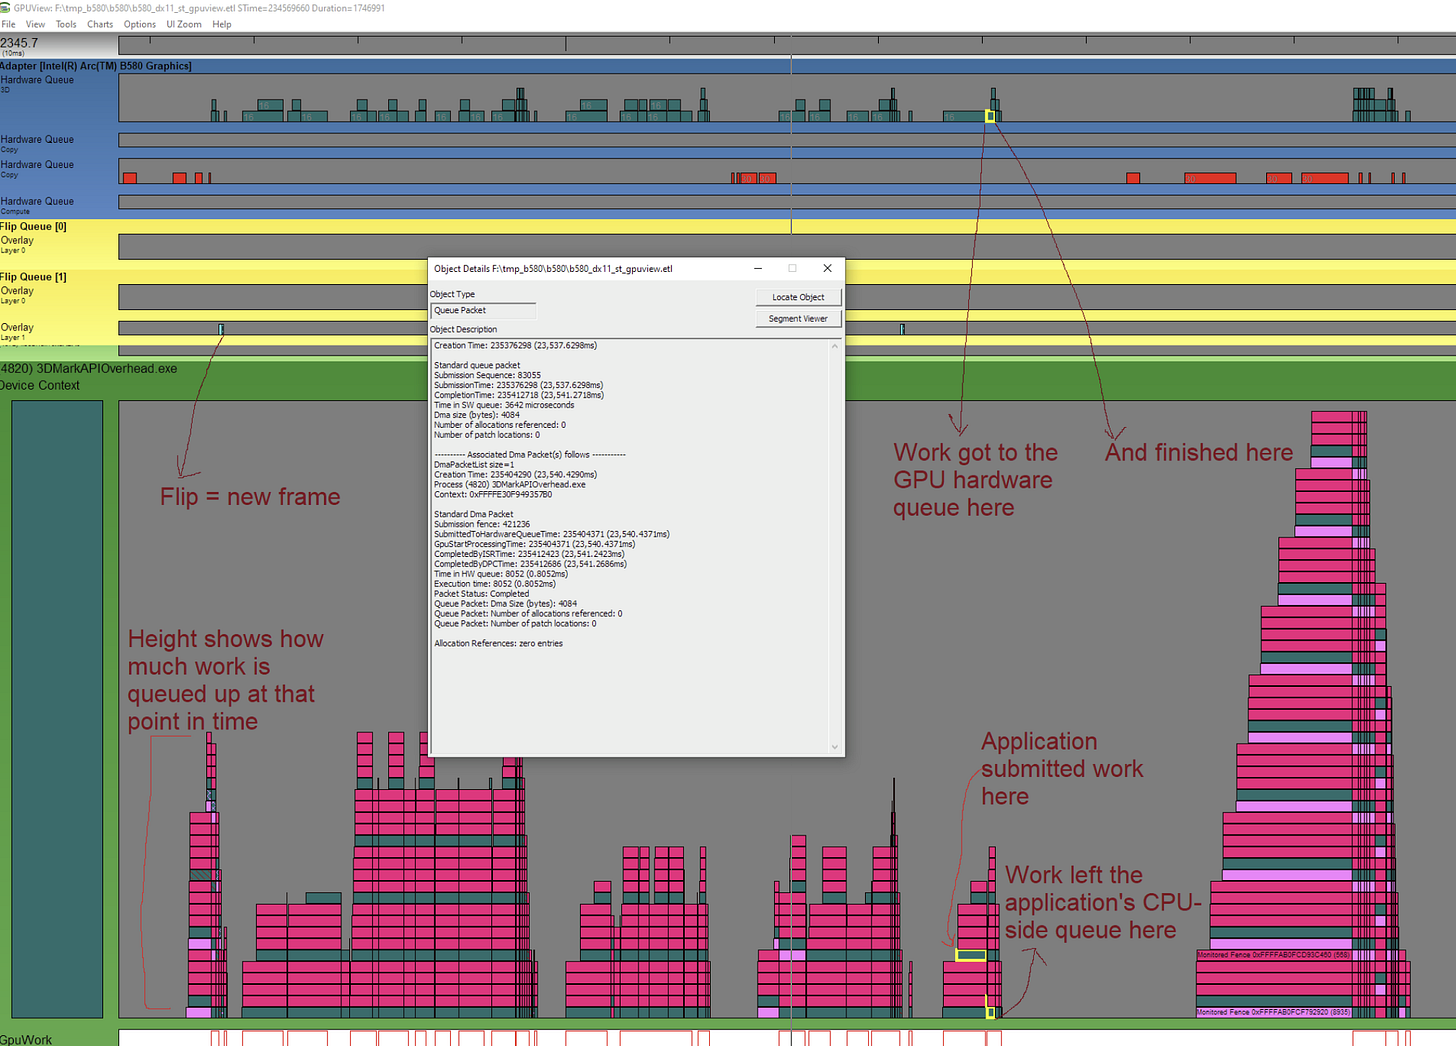Open the Charts menu

tap(99, 24)
